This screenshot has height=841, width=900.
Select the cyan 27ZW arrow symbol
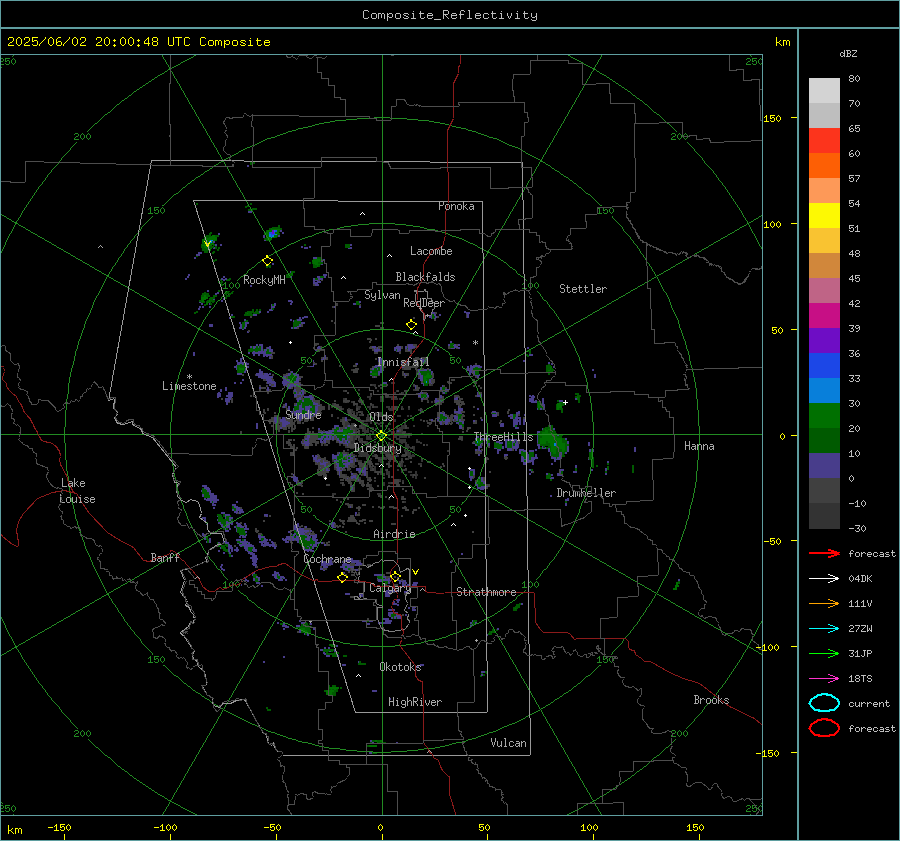(824, 628)
